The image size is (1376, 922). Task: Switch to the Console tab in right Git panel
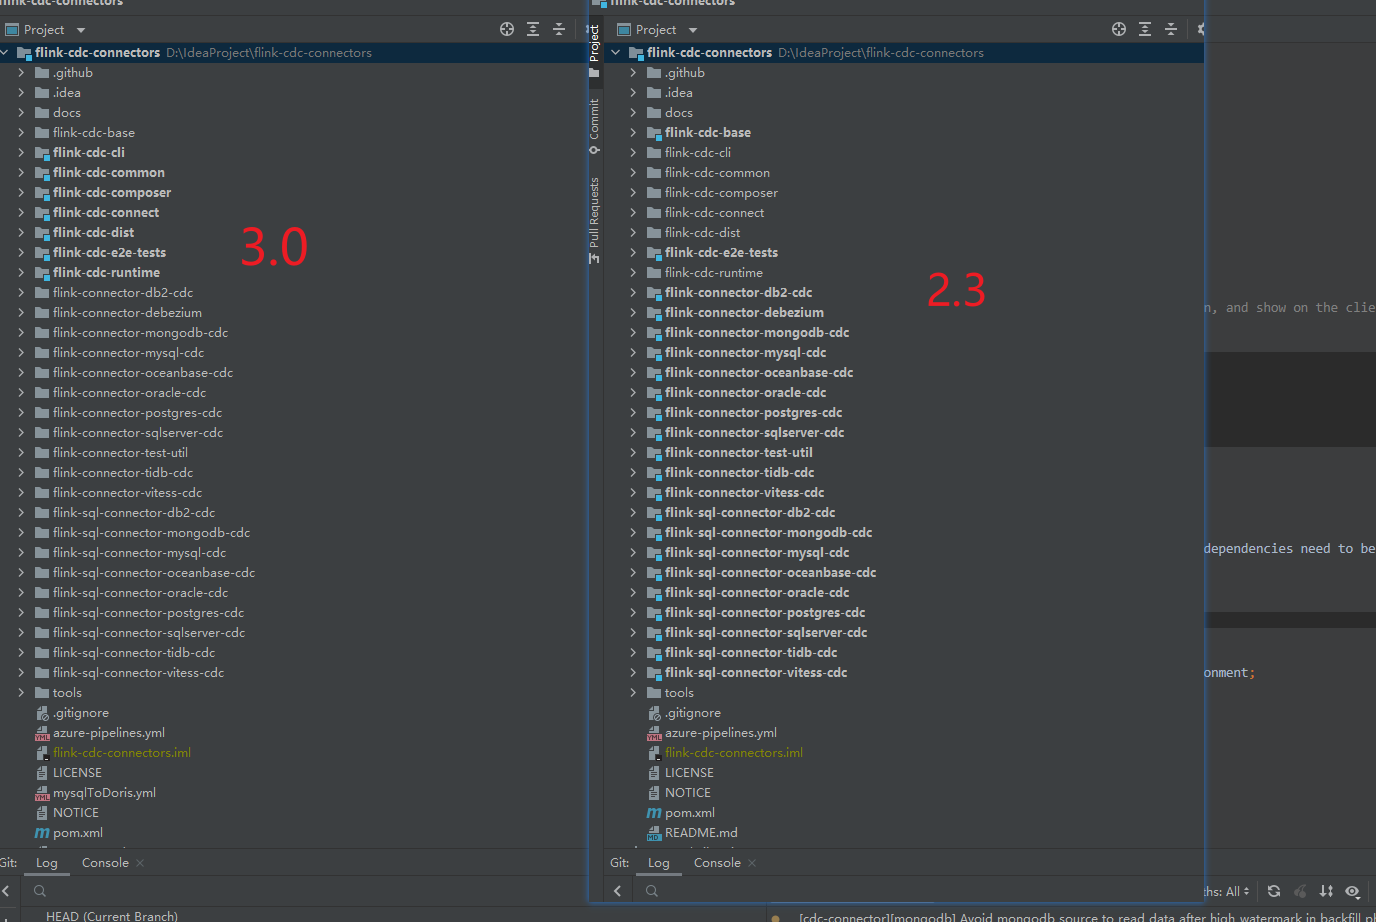click(717, 863)
